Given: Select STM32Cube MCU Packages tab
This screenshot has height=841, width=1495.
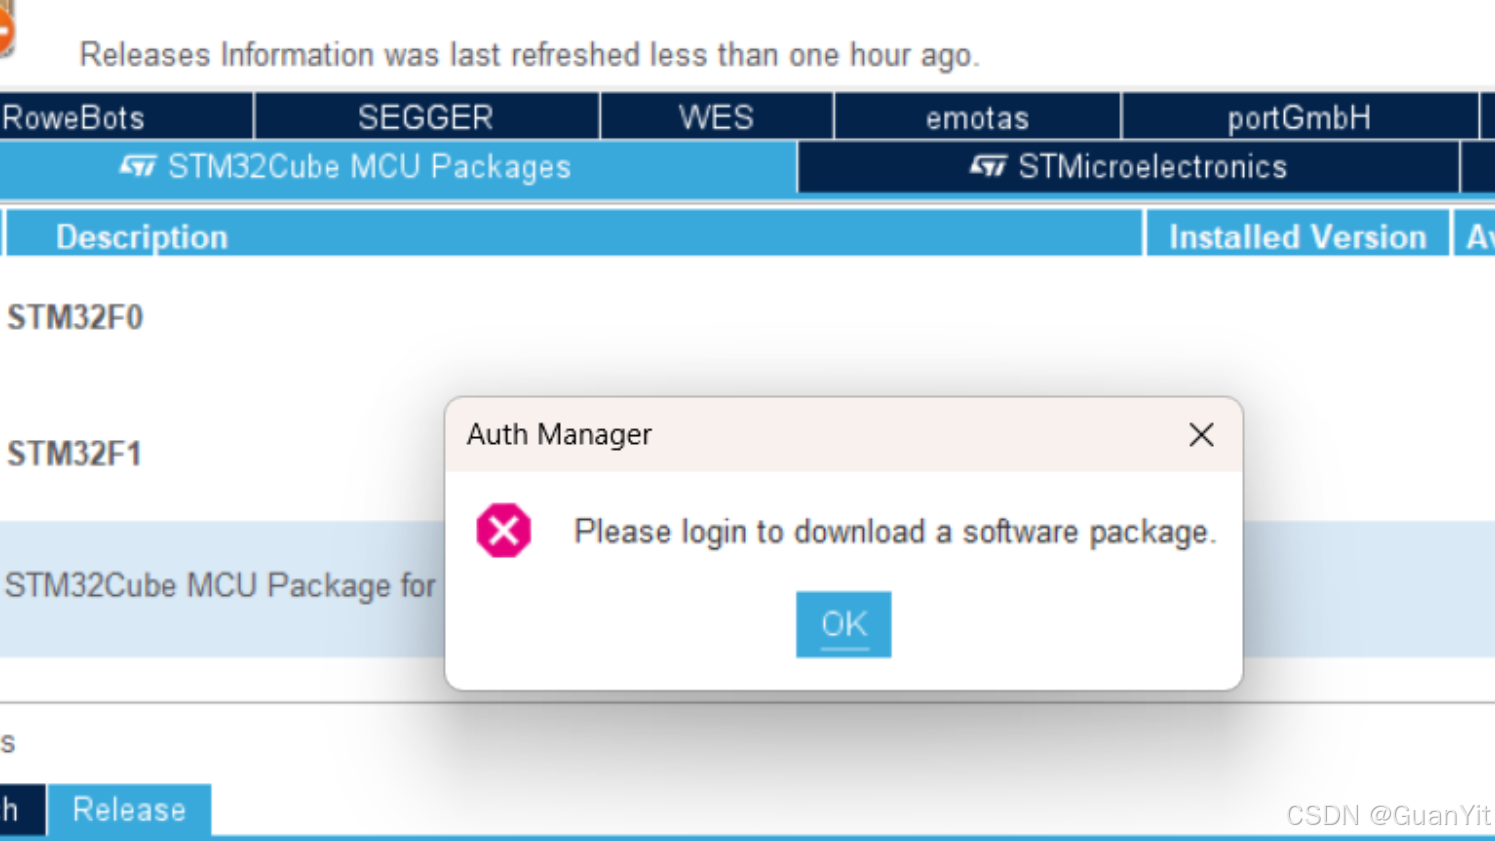Looking at the screenshot, I should [x=398, y=167].
